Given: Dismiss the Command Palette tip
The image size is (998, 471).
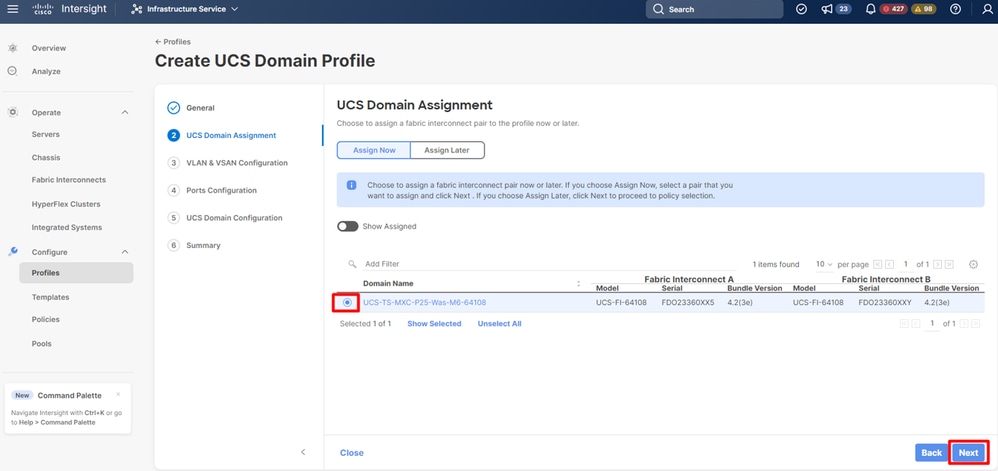Looking at the screenshot, I should point(118,394).
